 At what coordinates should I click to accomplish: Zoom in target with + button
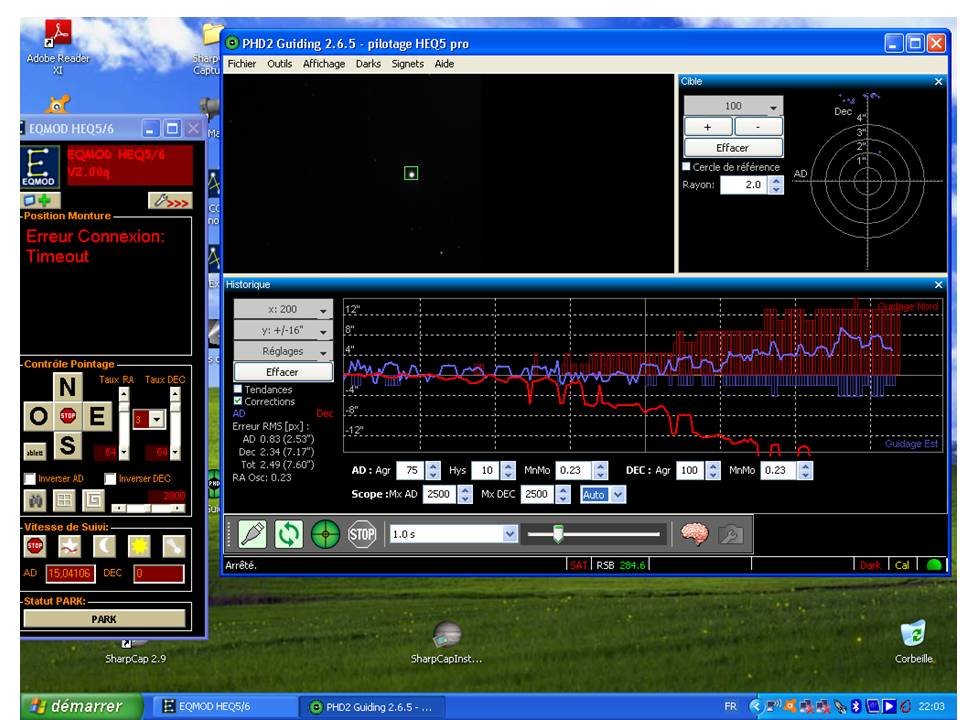[x=708, y=127]
